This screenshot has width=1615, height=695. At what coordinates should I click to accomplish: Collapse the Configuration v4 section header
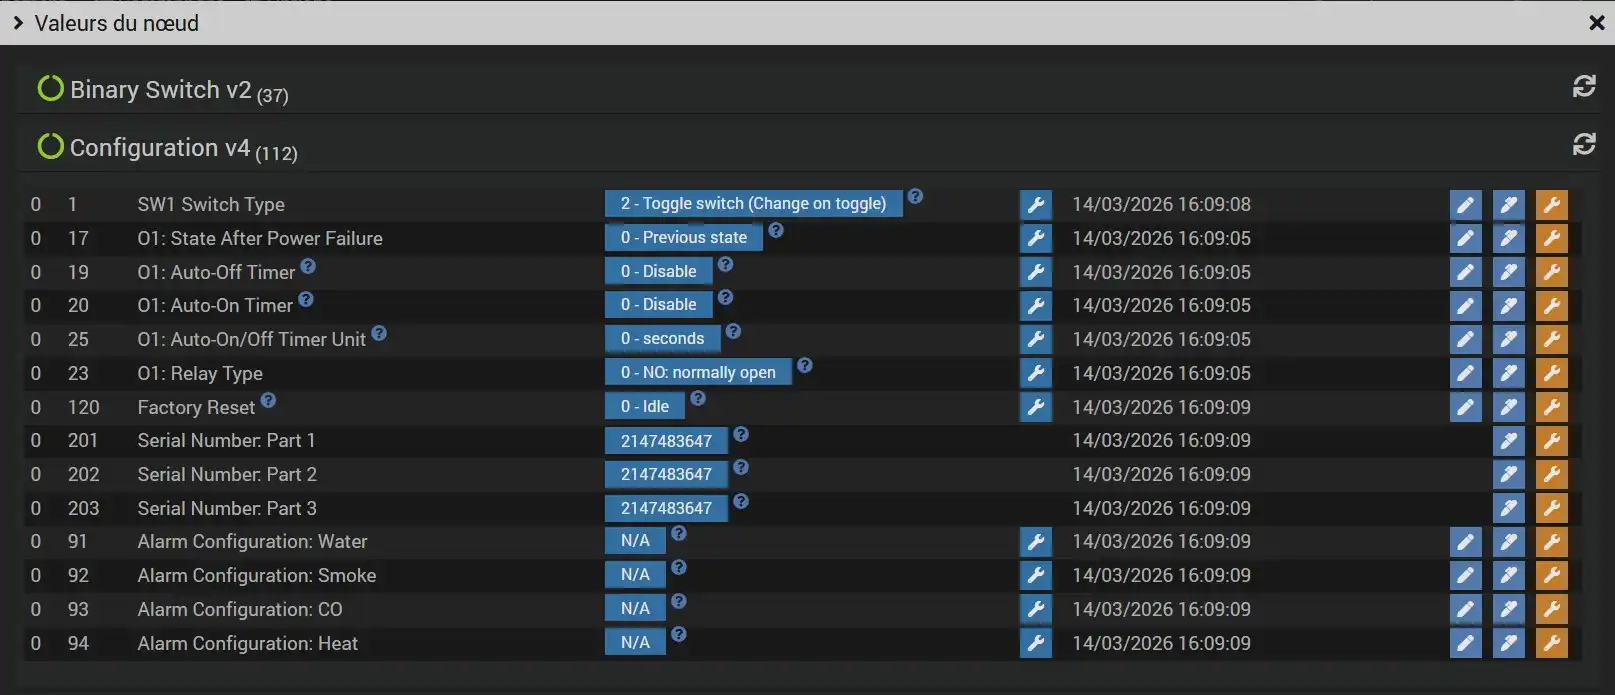160,148
